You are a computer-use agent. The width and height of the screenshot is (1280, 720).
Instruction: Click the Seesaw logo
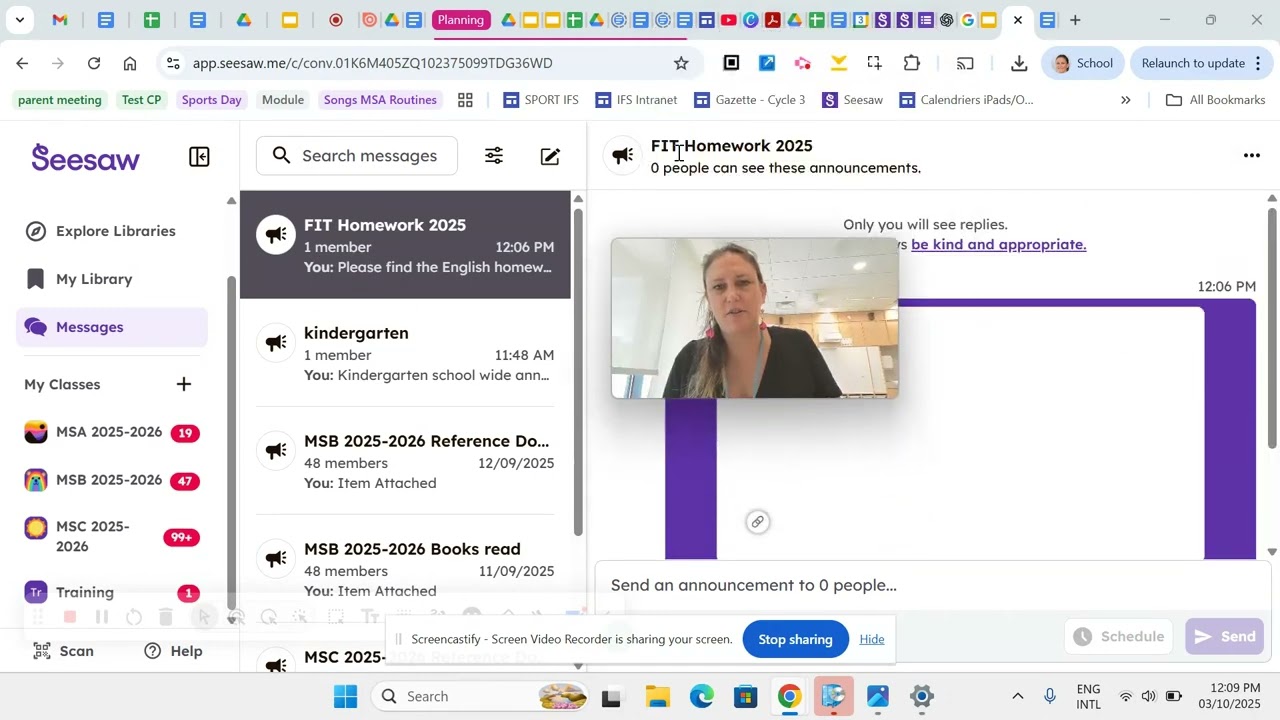point(85,157)
